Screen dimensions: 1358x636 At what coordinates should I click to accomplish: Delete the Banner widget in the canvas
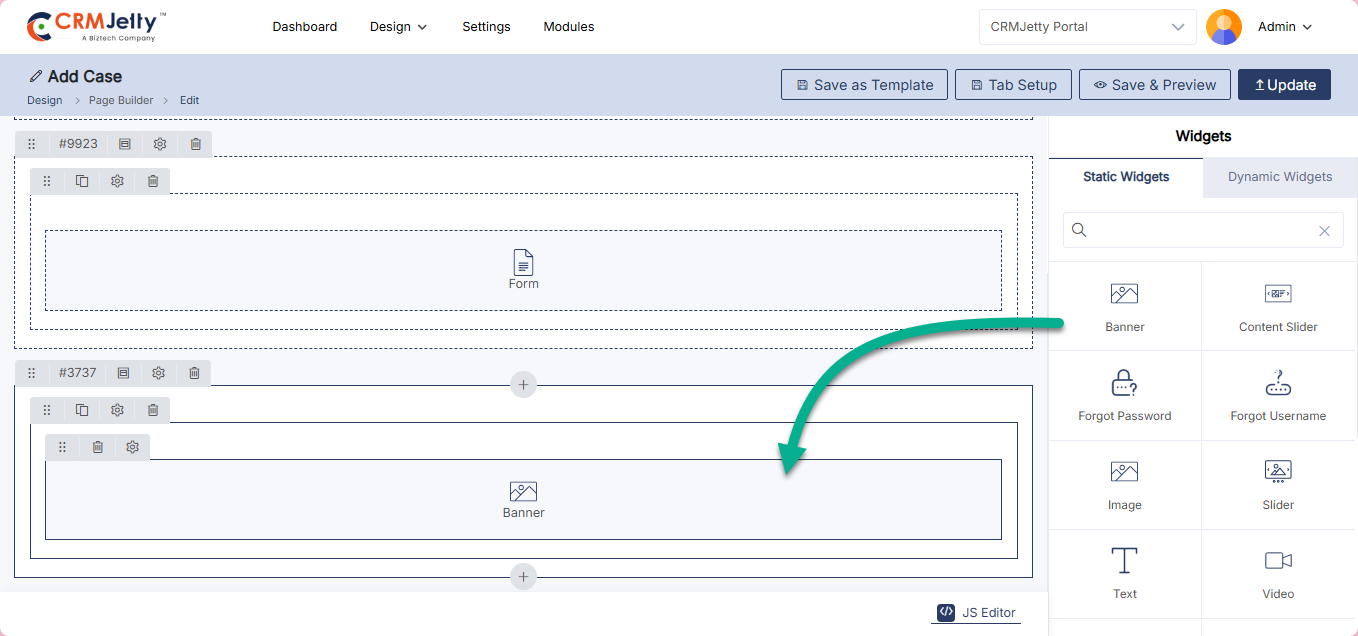point(98,447)
